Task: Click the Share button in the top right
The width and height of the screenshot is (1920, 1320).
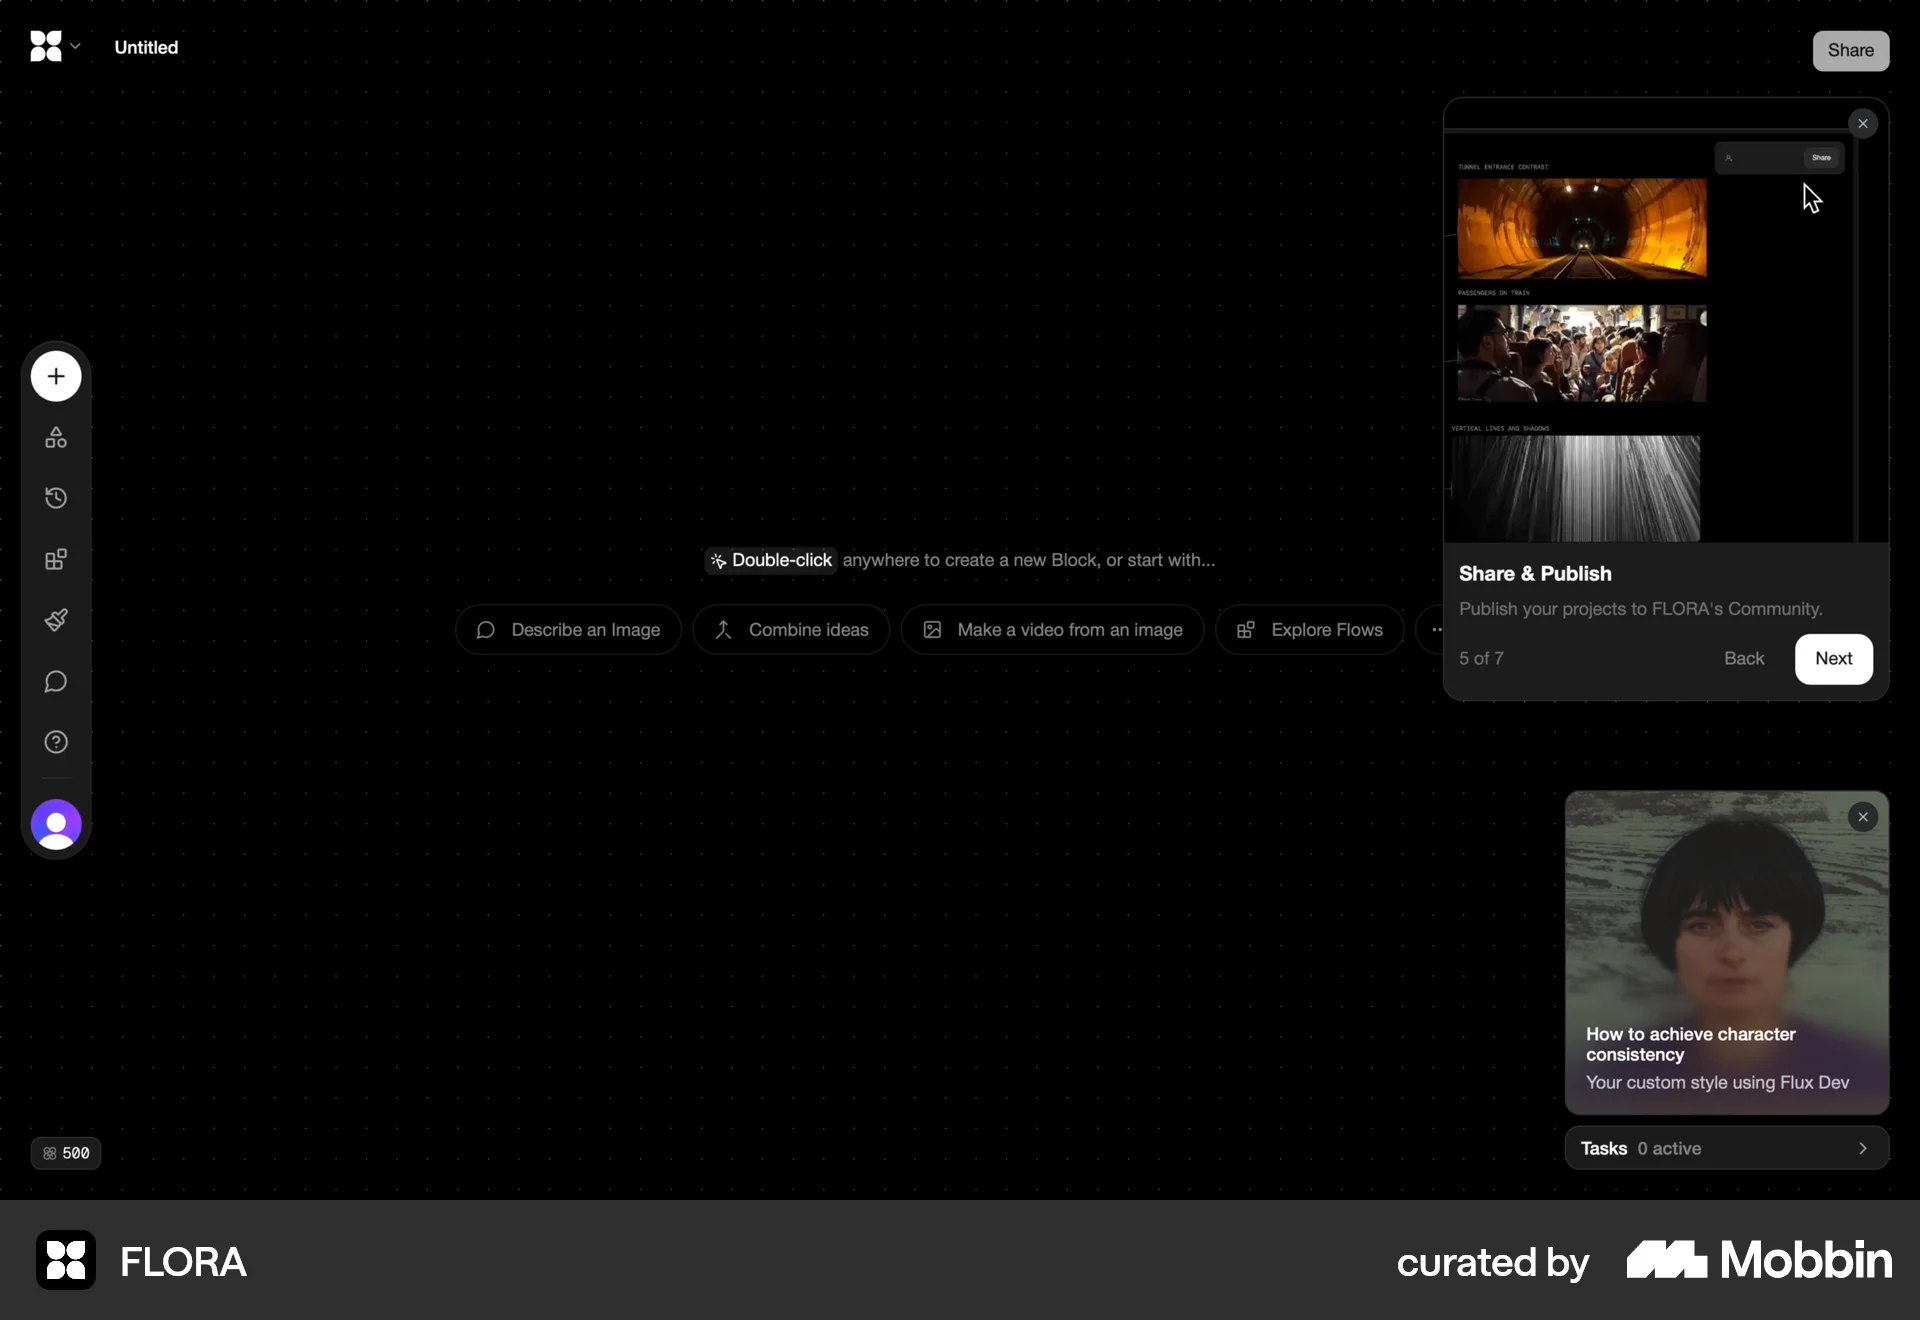Action: 1853,50
